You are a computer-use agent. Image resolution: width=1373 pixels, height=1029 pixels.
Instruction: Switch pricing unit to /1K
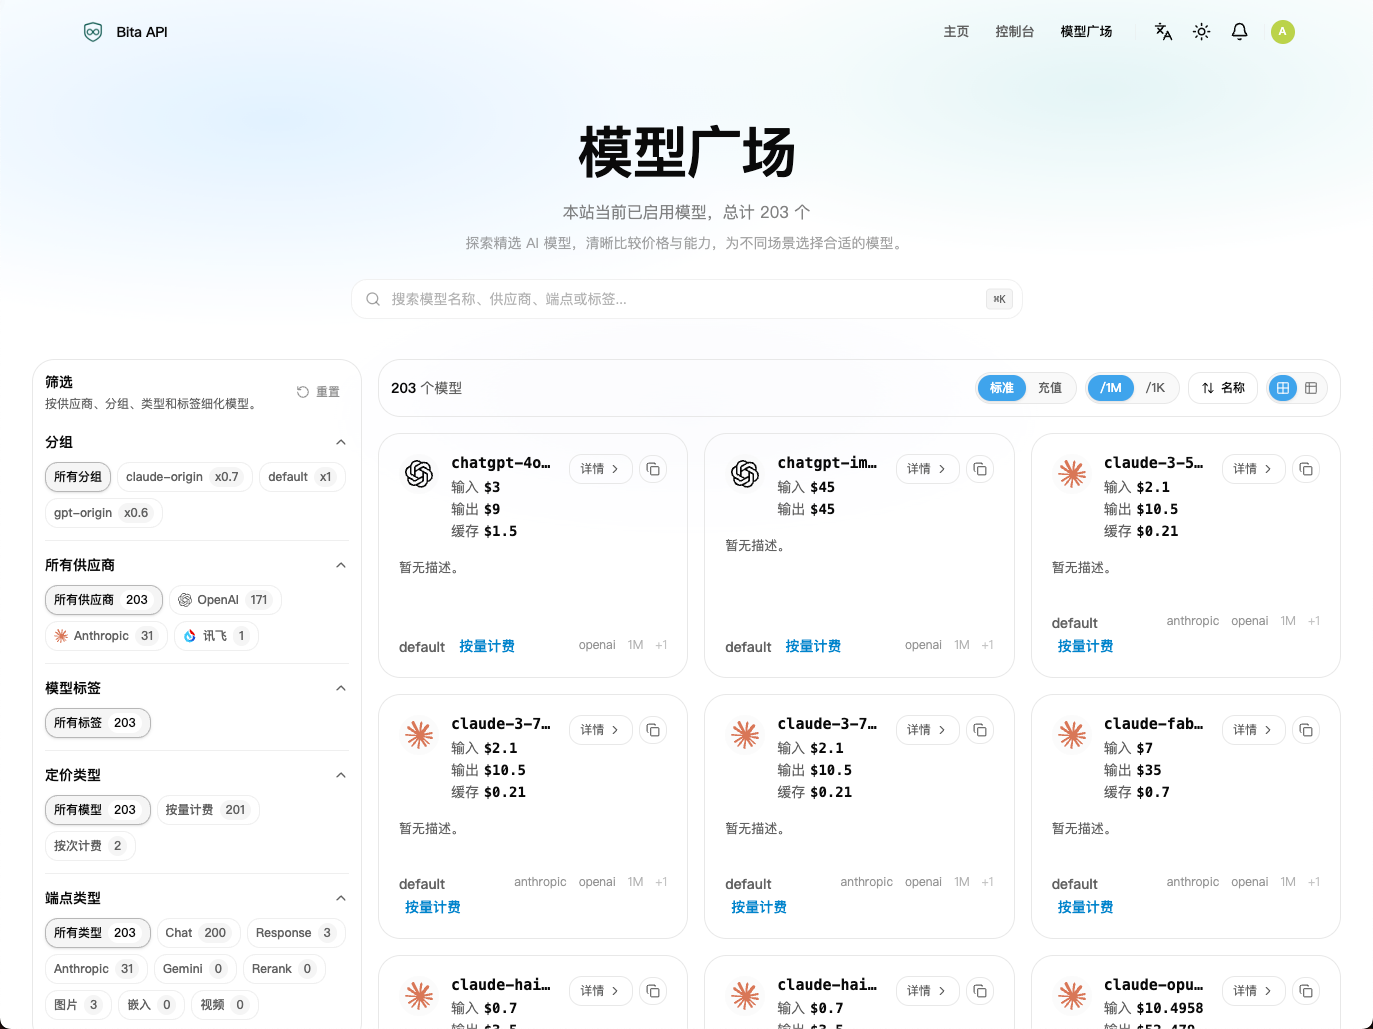(1155, 388)
